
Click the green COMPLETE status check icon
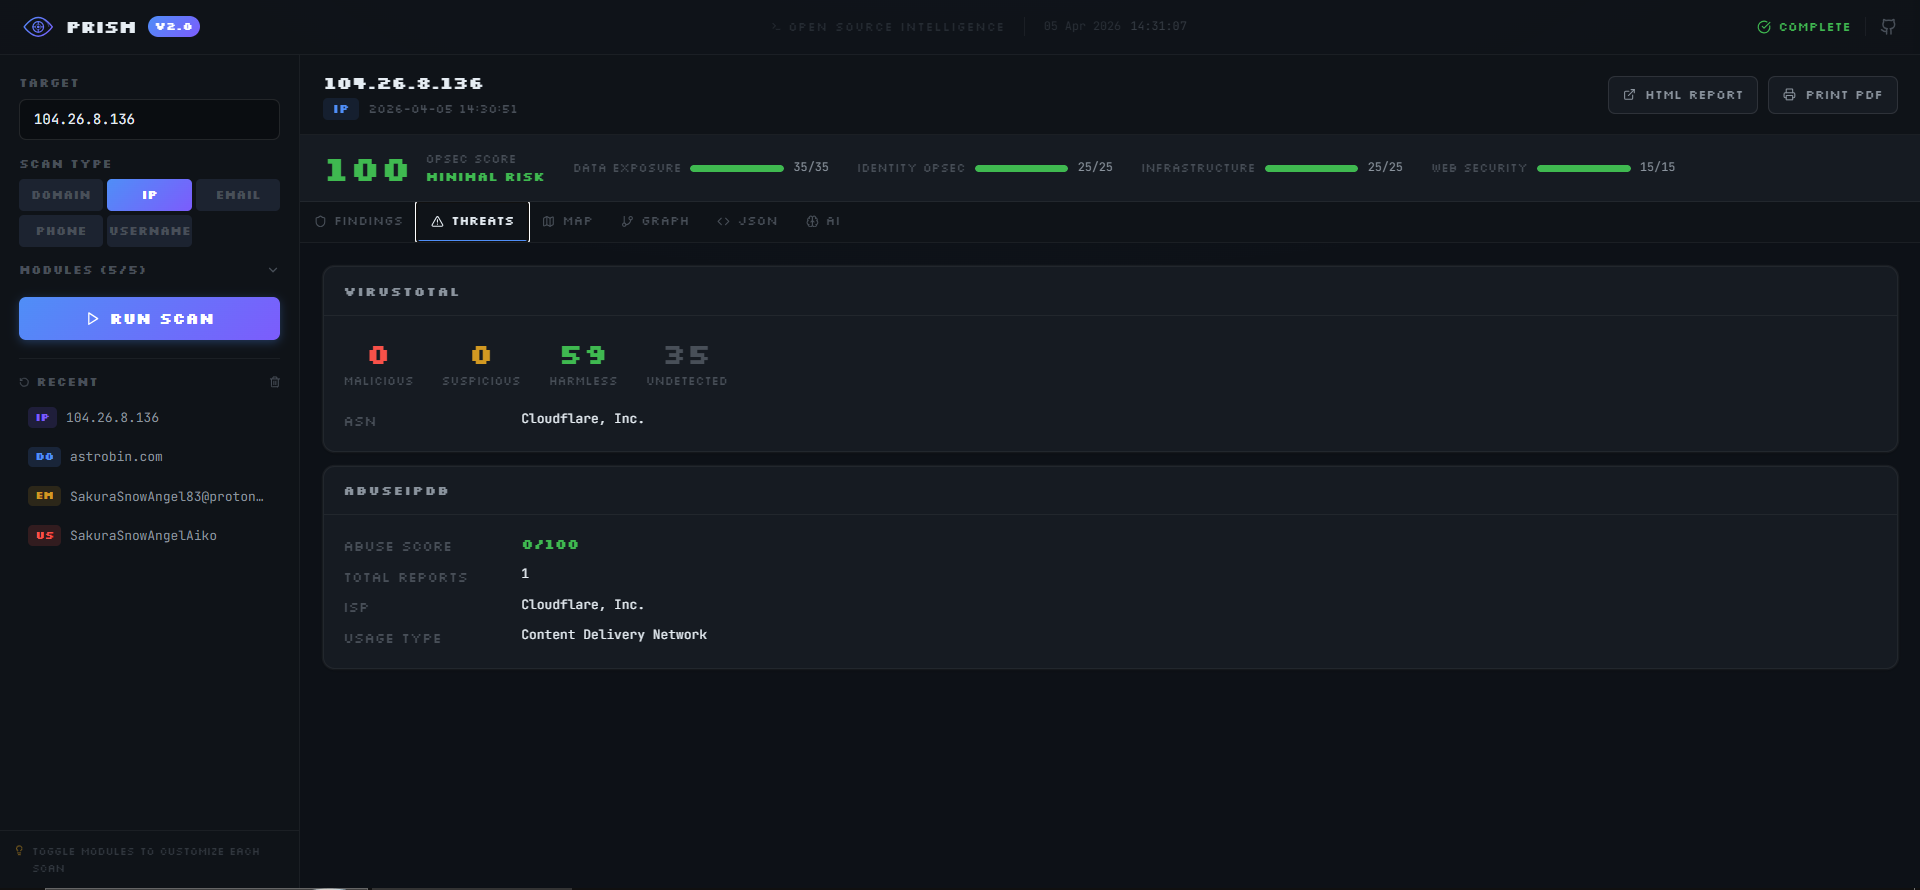click(x=1764, y=27)
